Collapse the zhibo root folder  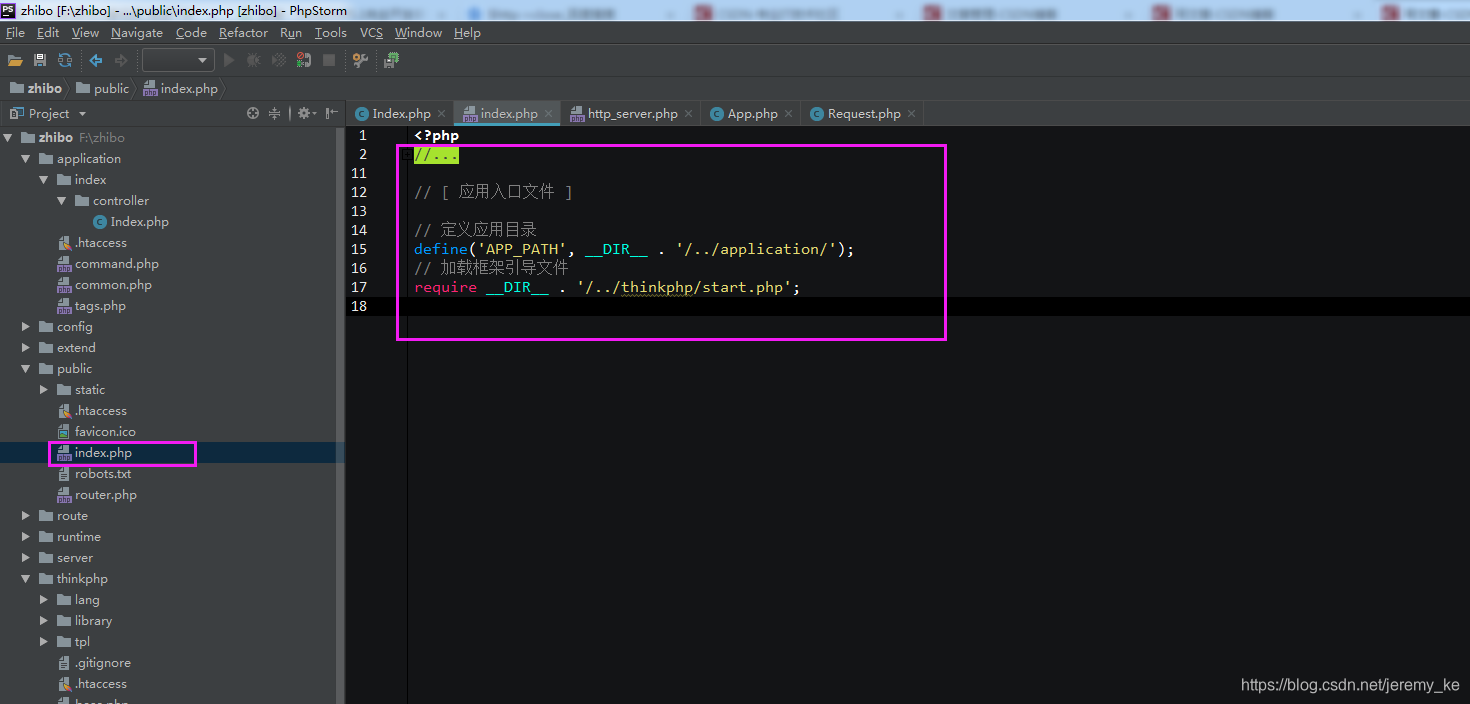(9, 138)
